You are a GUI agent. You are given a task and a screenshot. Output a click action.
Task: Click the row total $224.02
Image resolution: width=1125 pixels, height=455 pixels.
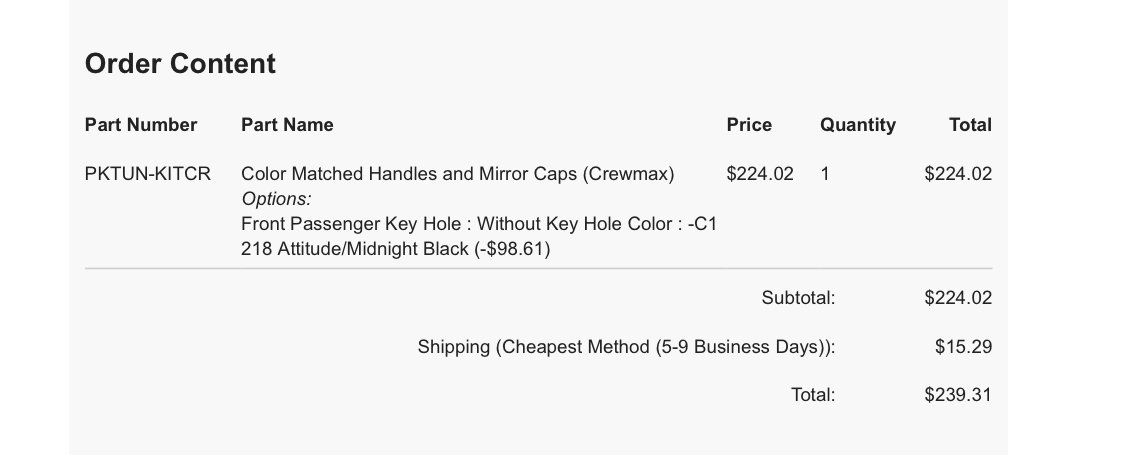pyautogui.click(x=958, y=174)
